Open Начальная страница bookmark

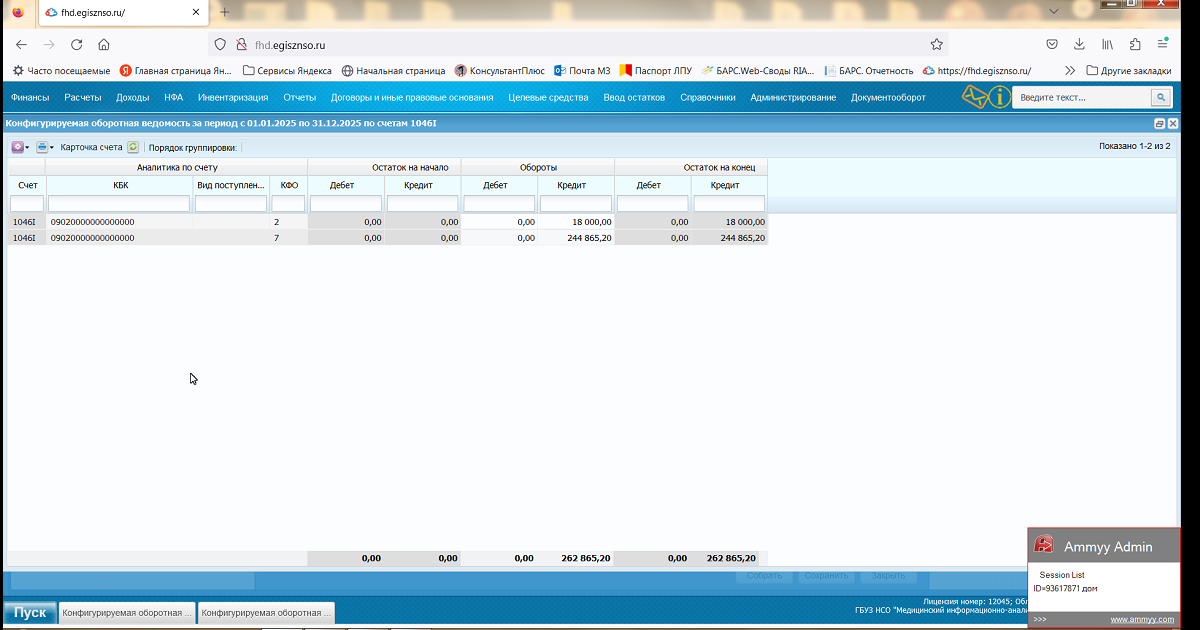pos(393,71)
